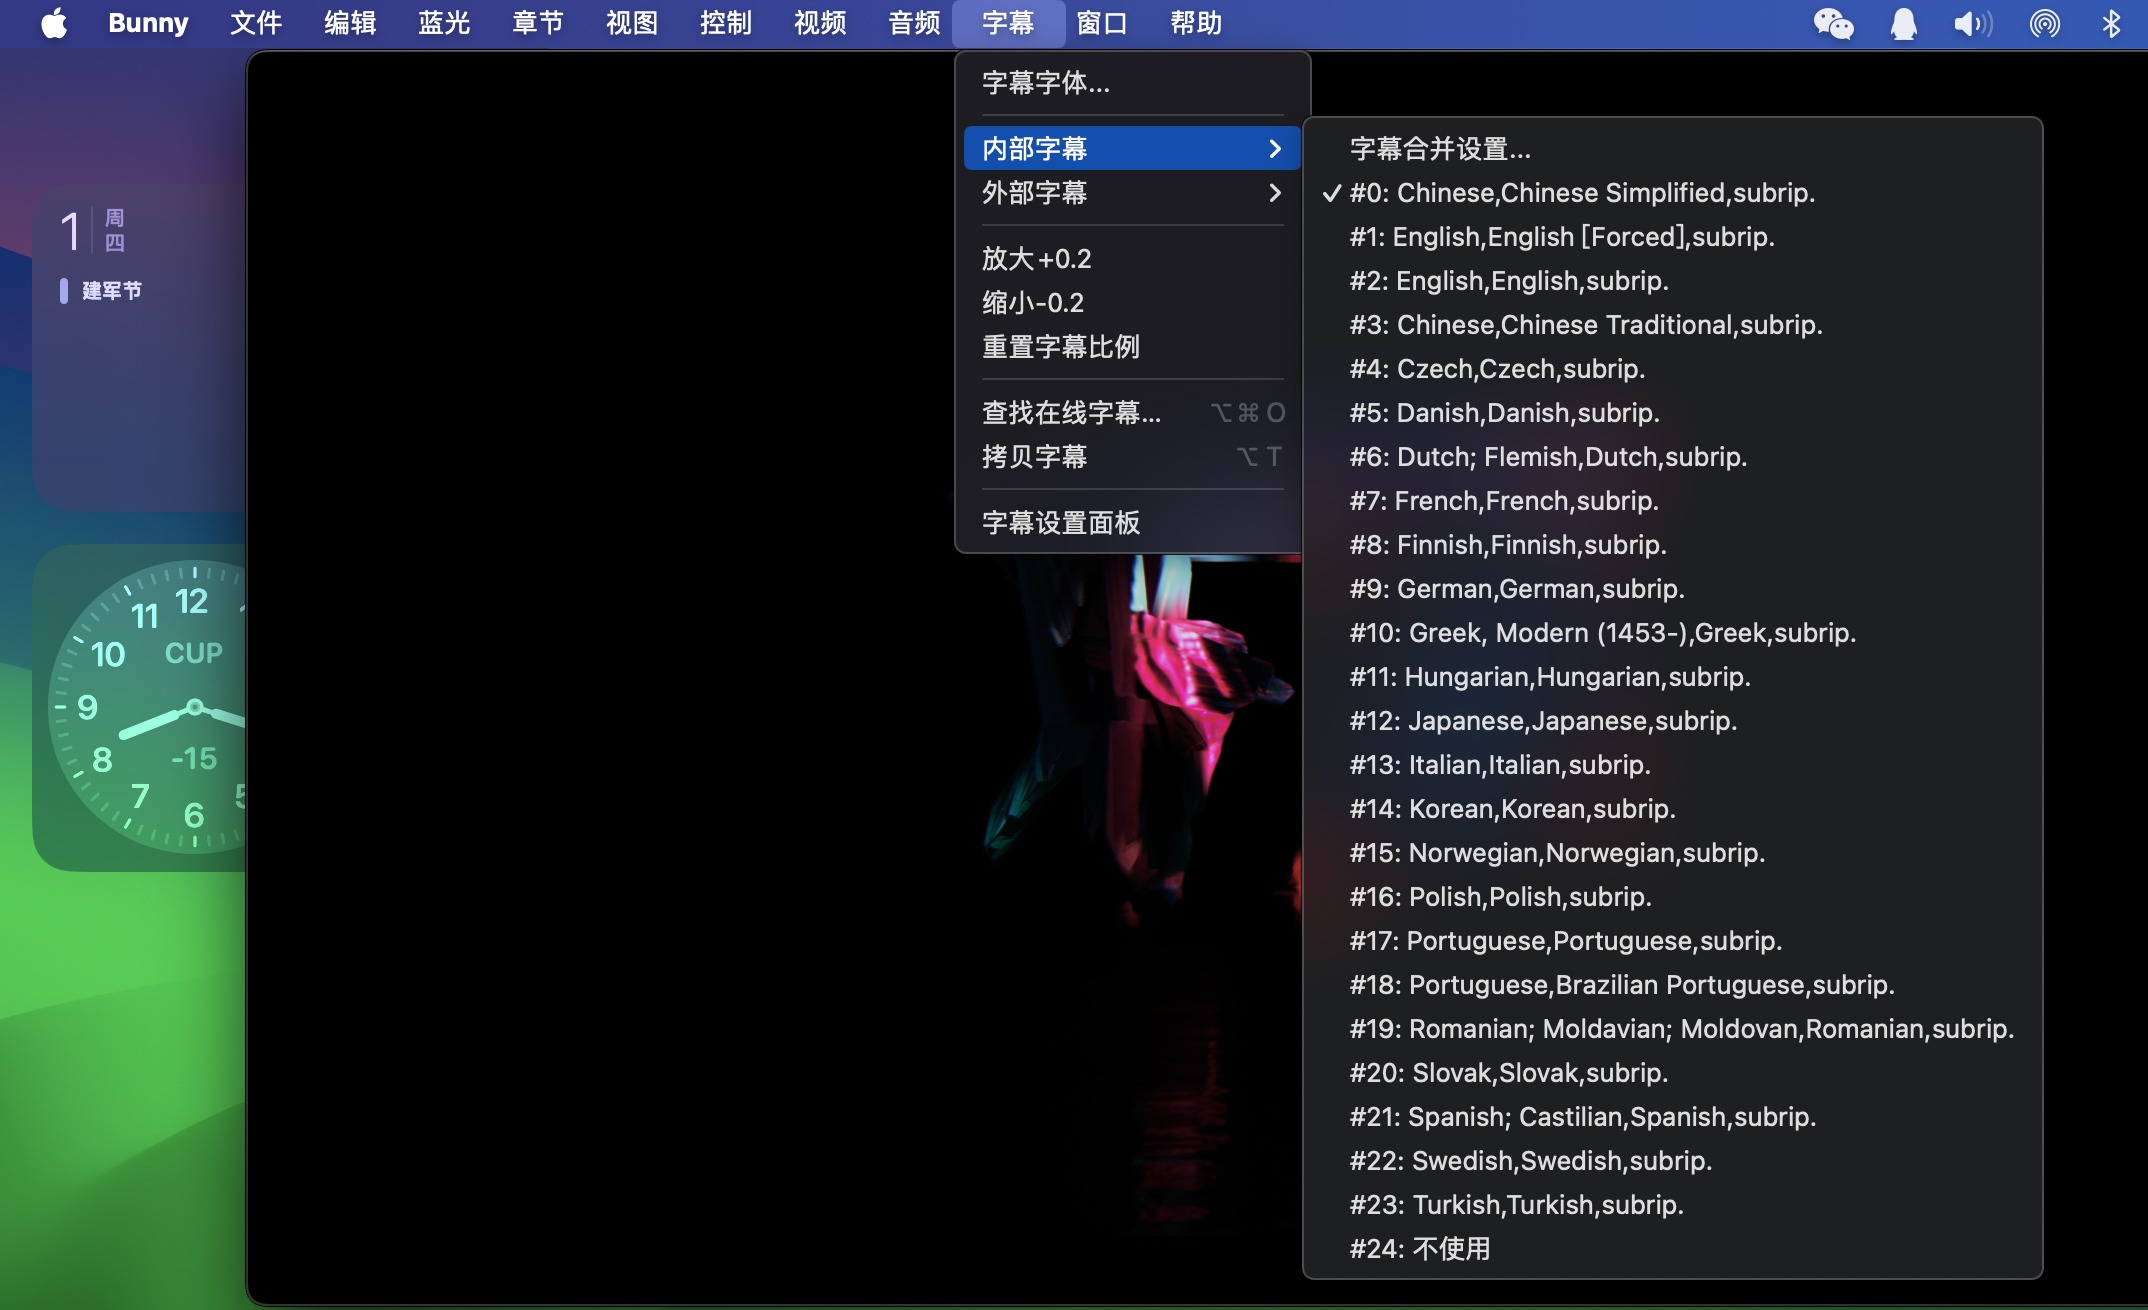Select subtitle #12 Japanese
Viewport: 2148px width, 1310px height.
1672,720
